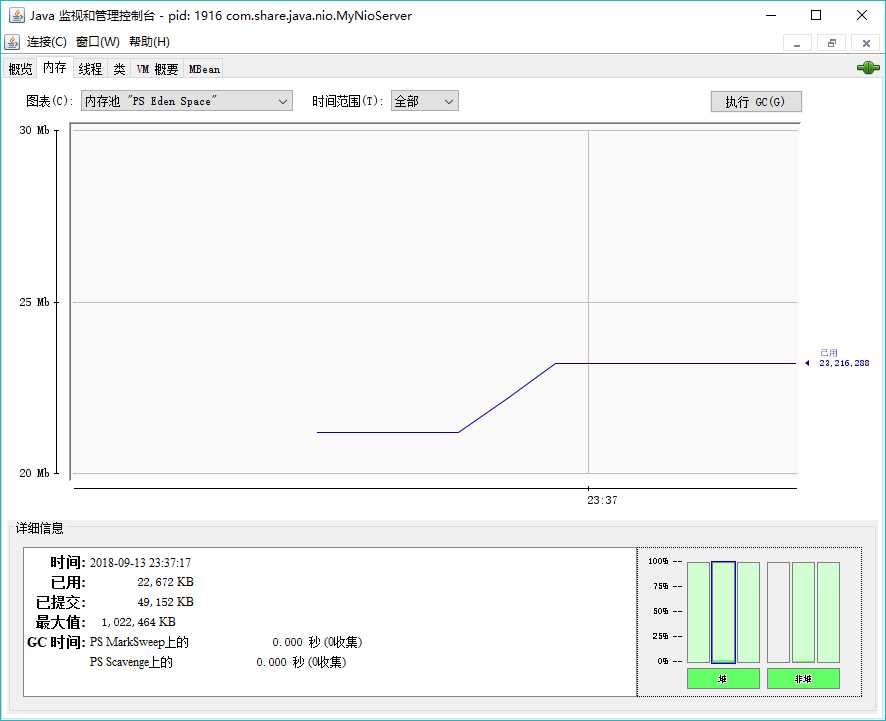Click the 已用 value marker on chart

(x=838, y=358)
